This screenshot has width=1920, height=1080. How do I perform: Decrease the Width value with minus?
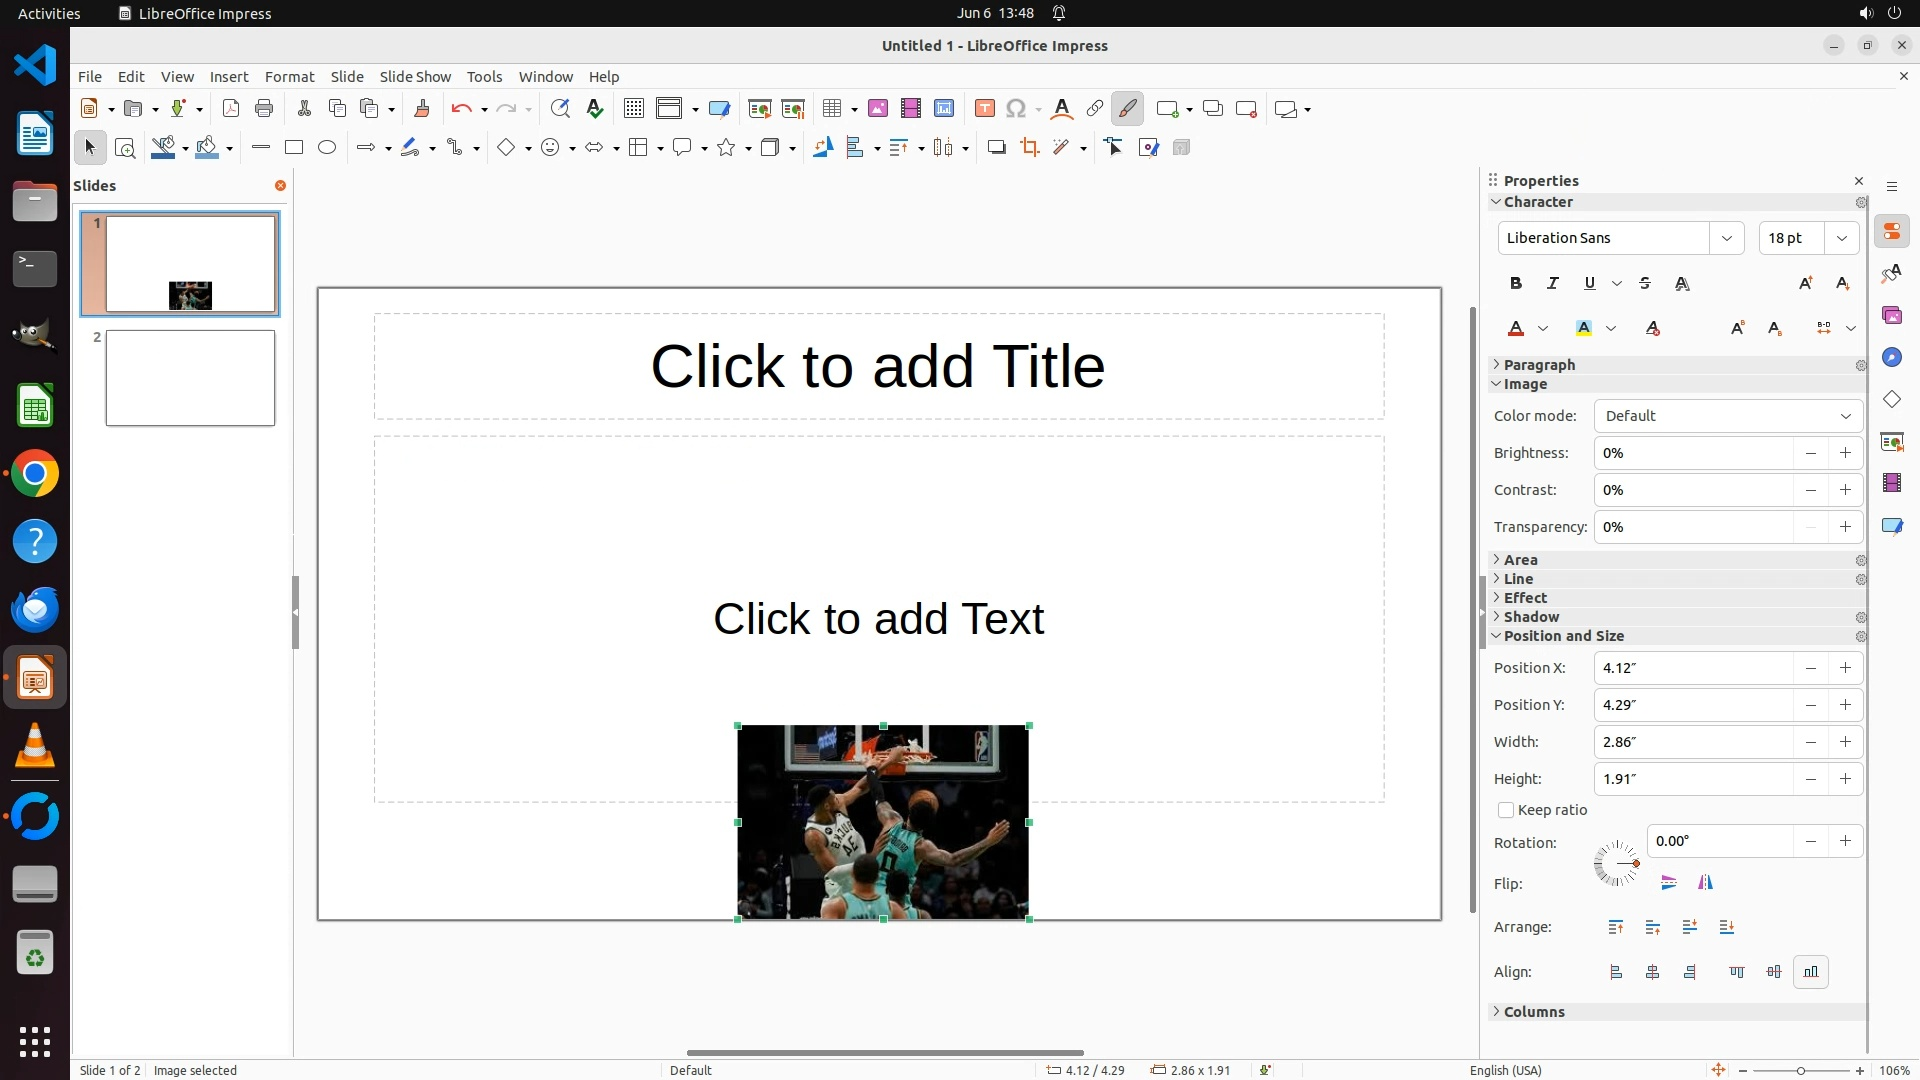[1810, 742]
